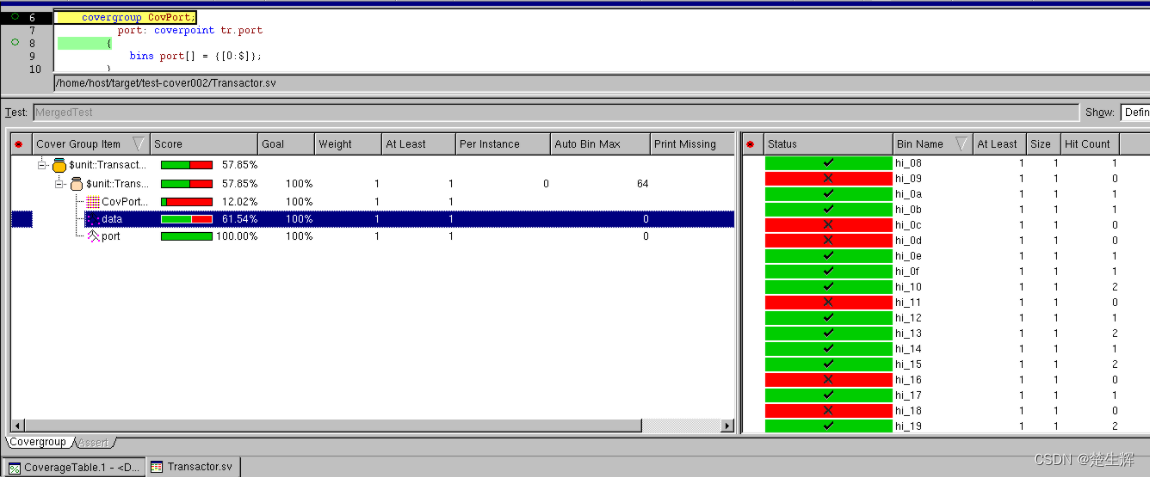The image size is (1150, 477).
Task: Click source line 'port: coverpoint tr.port'
Action: click(190, 30)
